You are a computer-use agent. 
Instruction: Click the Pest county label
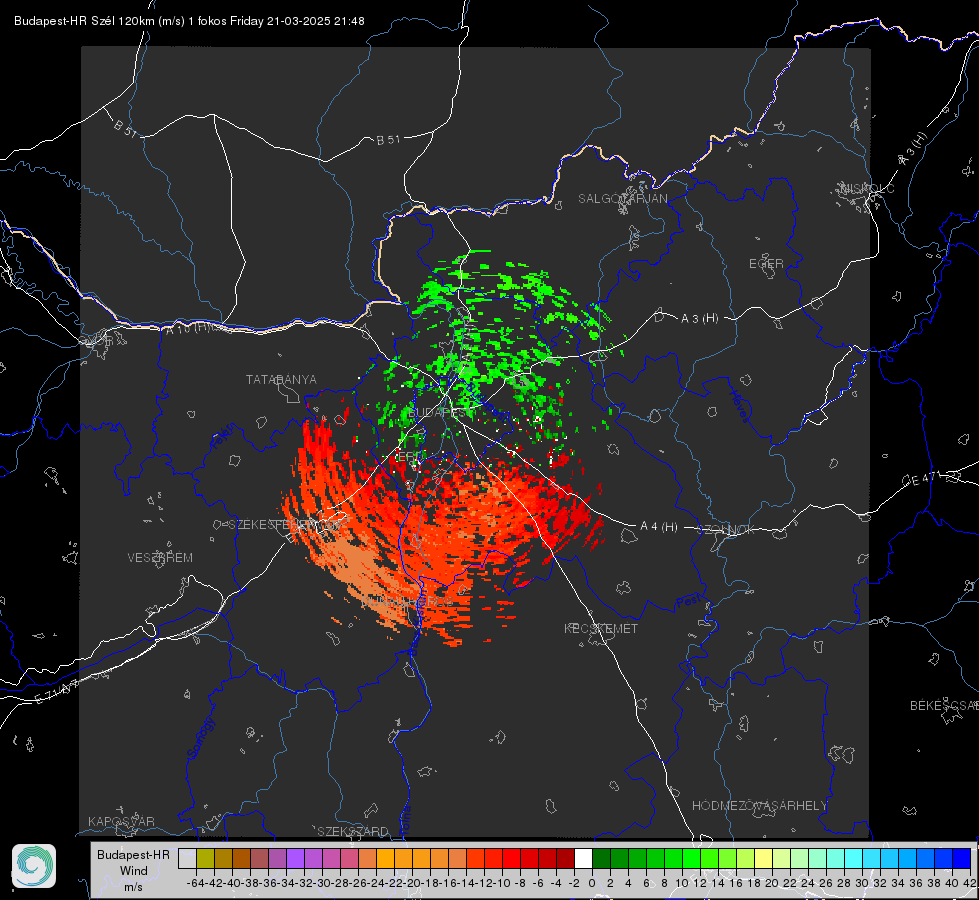click(688, 601)
